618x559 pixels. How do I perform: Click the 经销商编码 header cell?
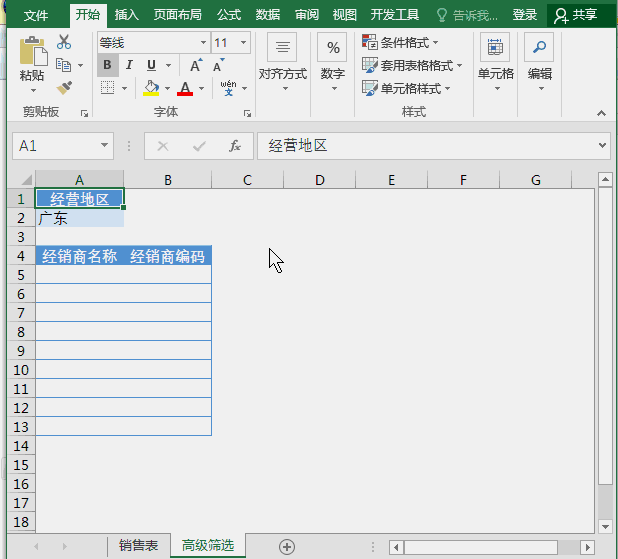tap(168, 256)
